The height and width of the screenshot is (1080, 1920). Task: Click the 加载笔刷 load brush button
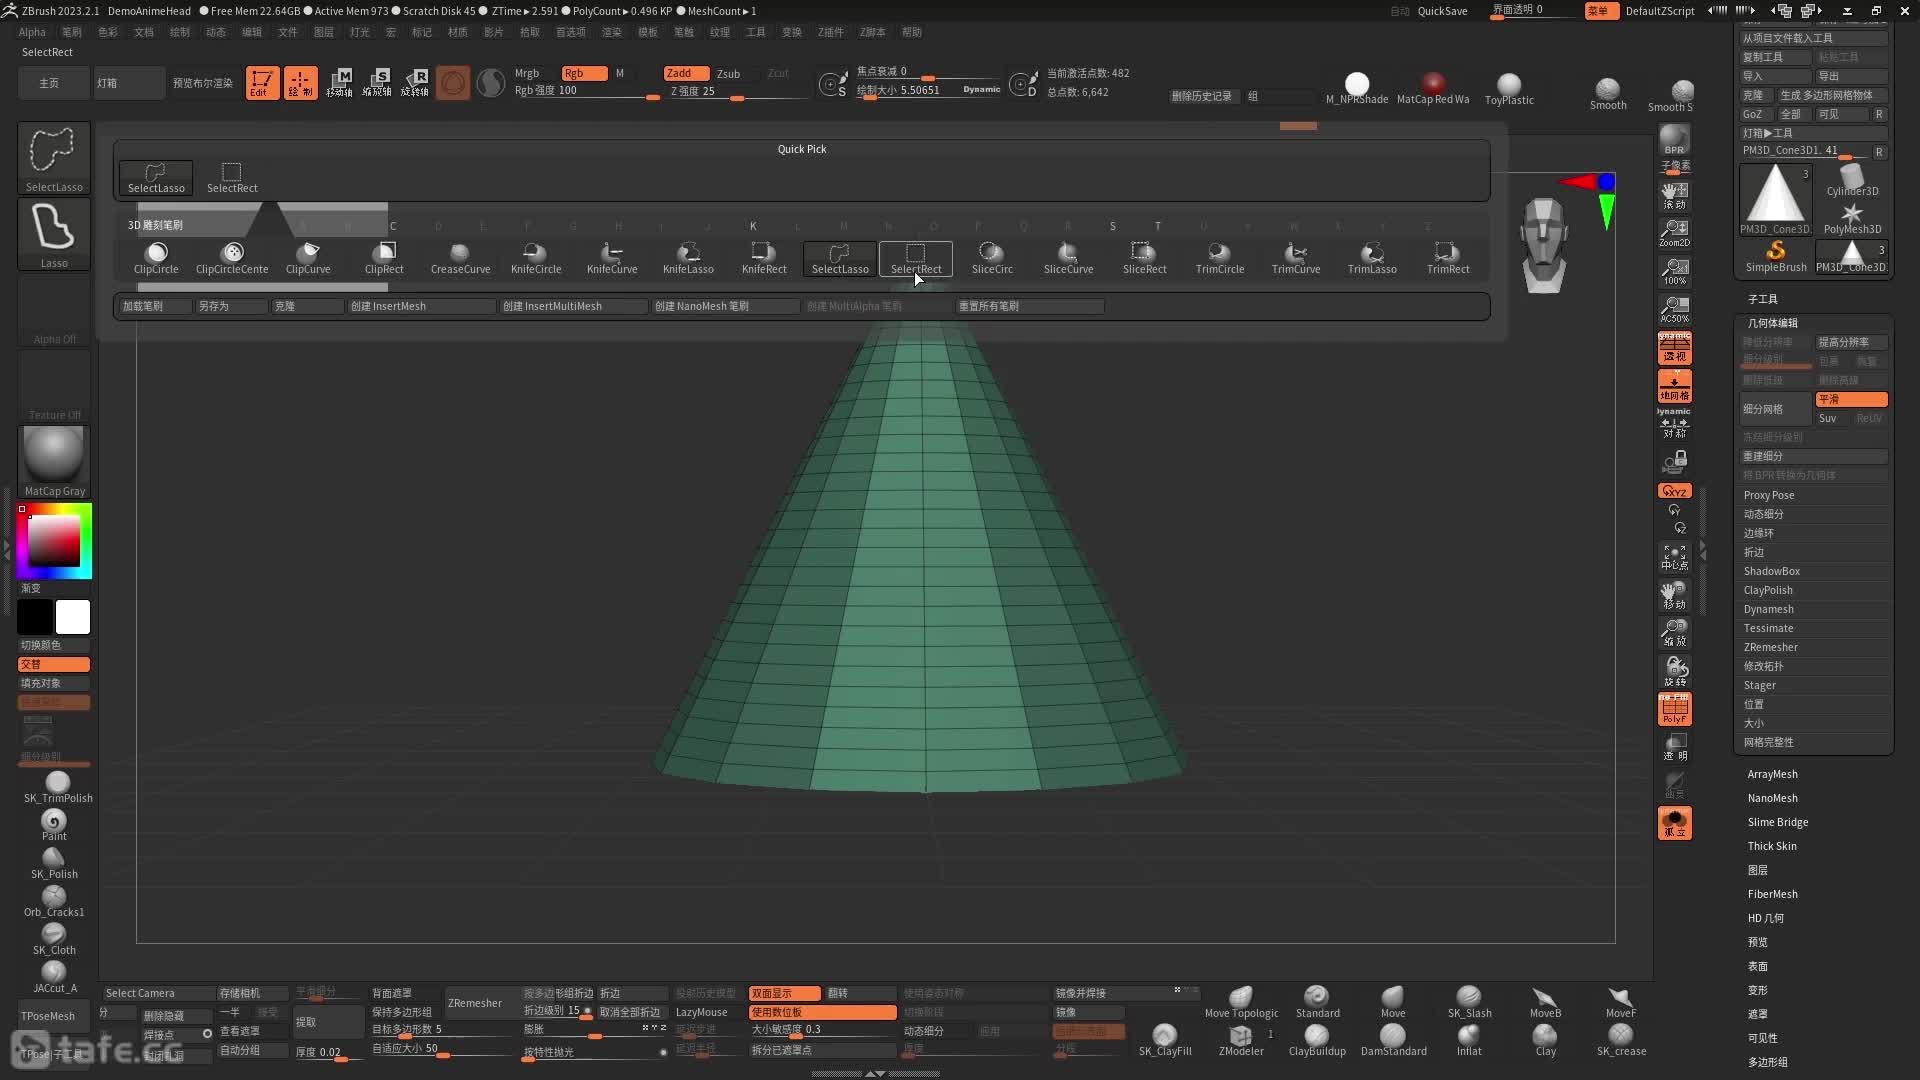coord(155,306)
